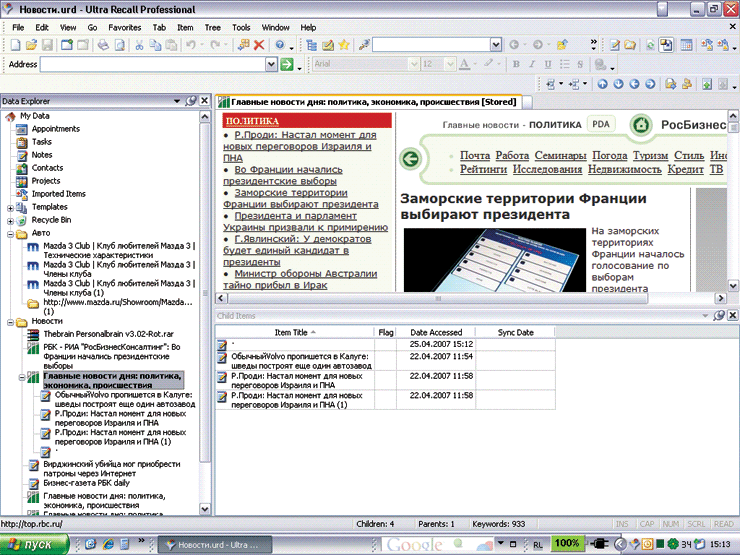Open the Item menu
Screen dimensions: 740x555
tap(185, 27)
